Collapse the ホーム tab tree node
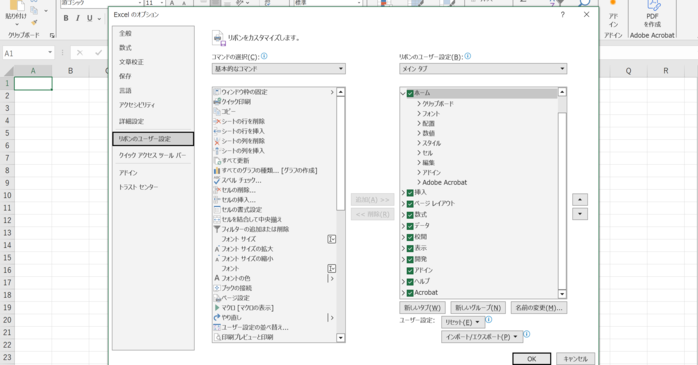Viewport: 698px width, 365px height. (x=403, y=93)
